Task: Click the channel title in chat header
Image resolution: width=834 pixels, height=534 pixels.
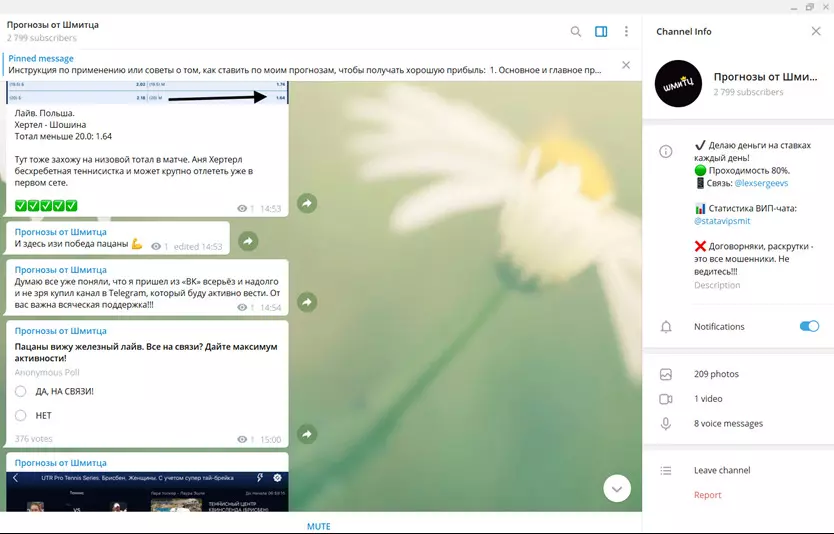Action: coord(53,24)
